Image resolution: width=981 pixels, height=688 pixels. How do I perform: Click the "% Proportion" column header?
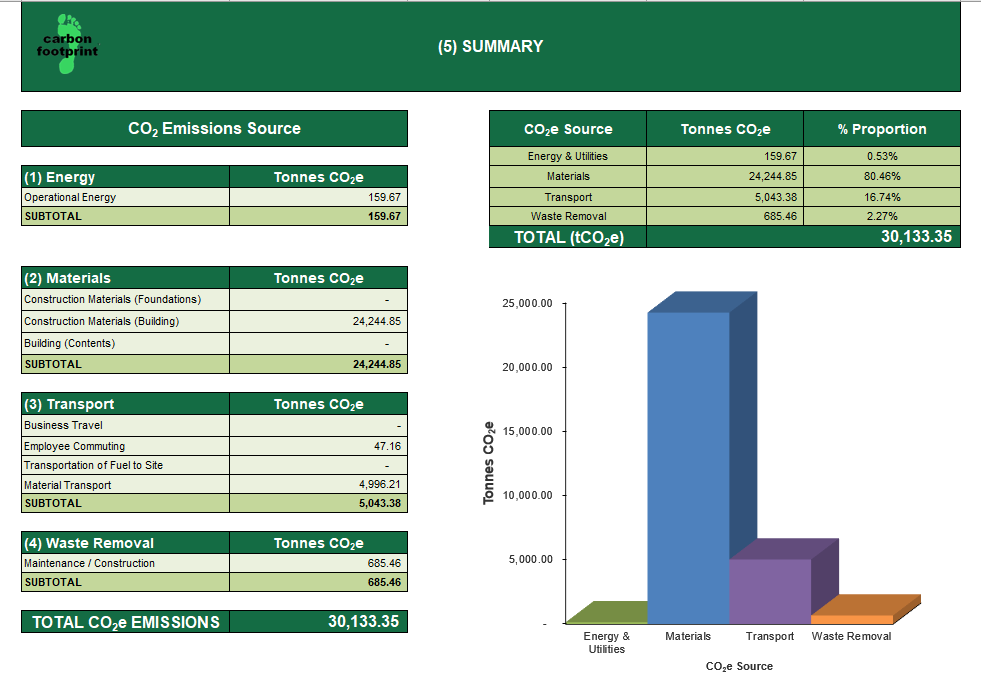click(882, 129)
